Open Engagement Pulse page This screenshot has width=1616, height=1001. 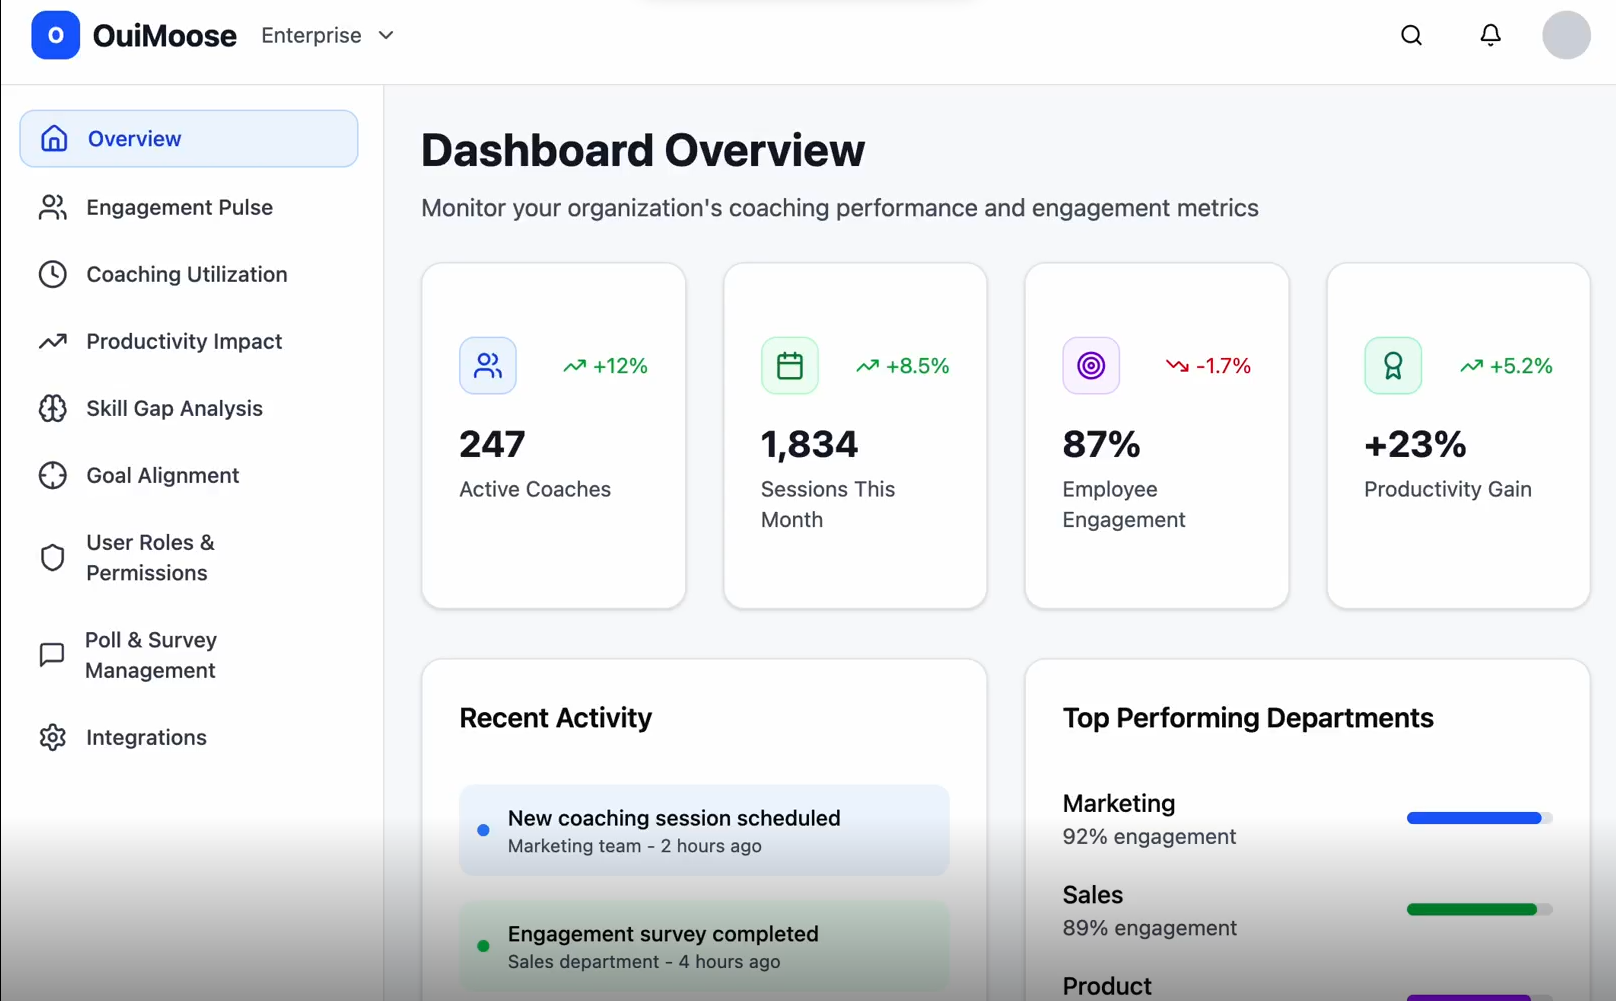(189, 207)
